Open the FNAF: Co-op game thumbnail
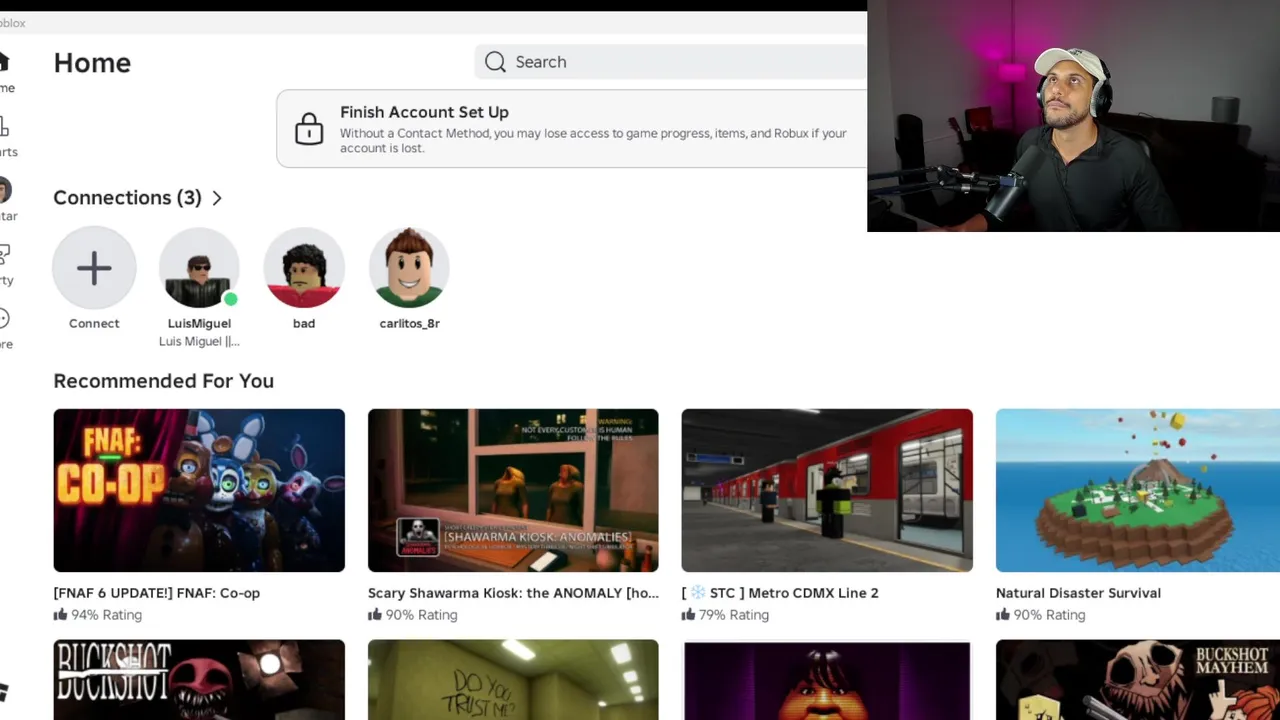Viewport: 1280px width, 720px height. click(199, 490)
